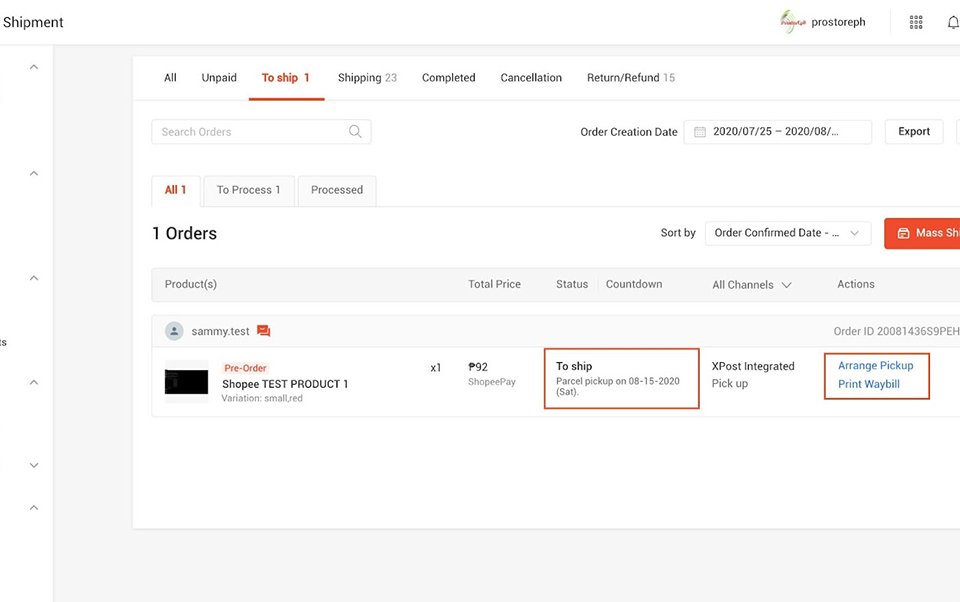Open the All Channels filter dropdown
This screenshot has height=602, width=960.
point(752,284)
